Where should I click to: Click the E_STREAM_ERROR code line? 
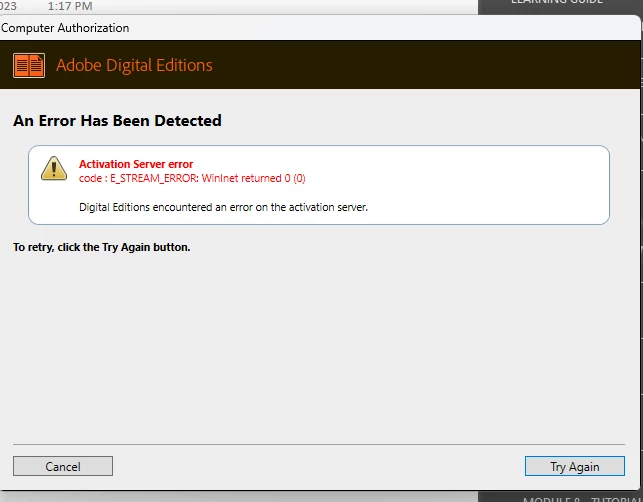192,178
